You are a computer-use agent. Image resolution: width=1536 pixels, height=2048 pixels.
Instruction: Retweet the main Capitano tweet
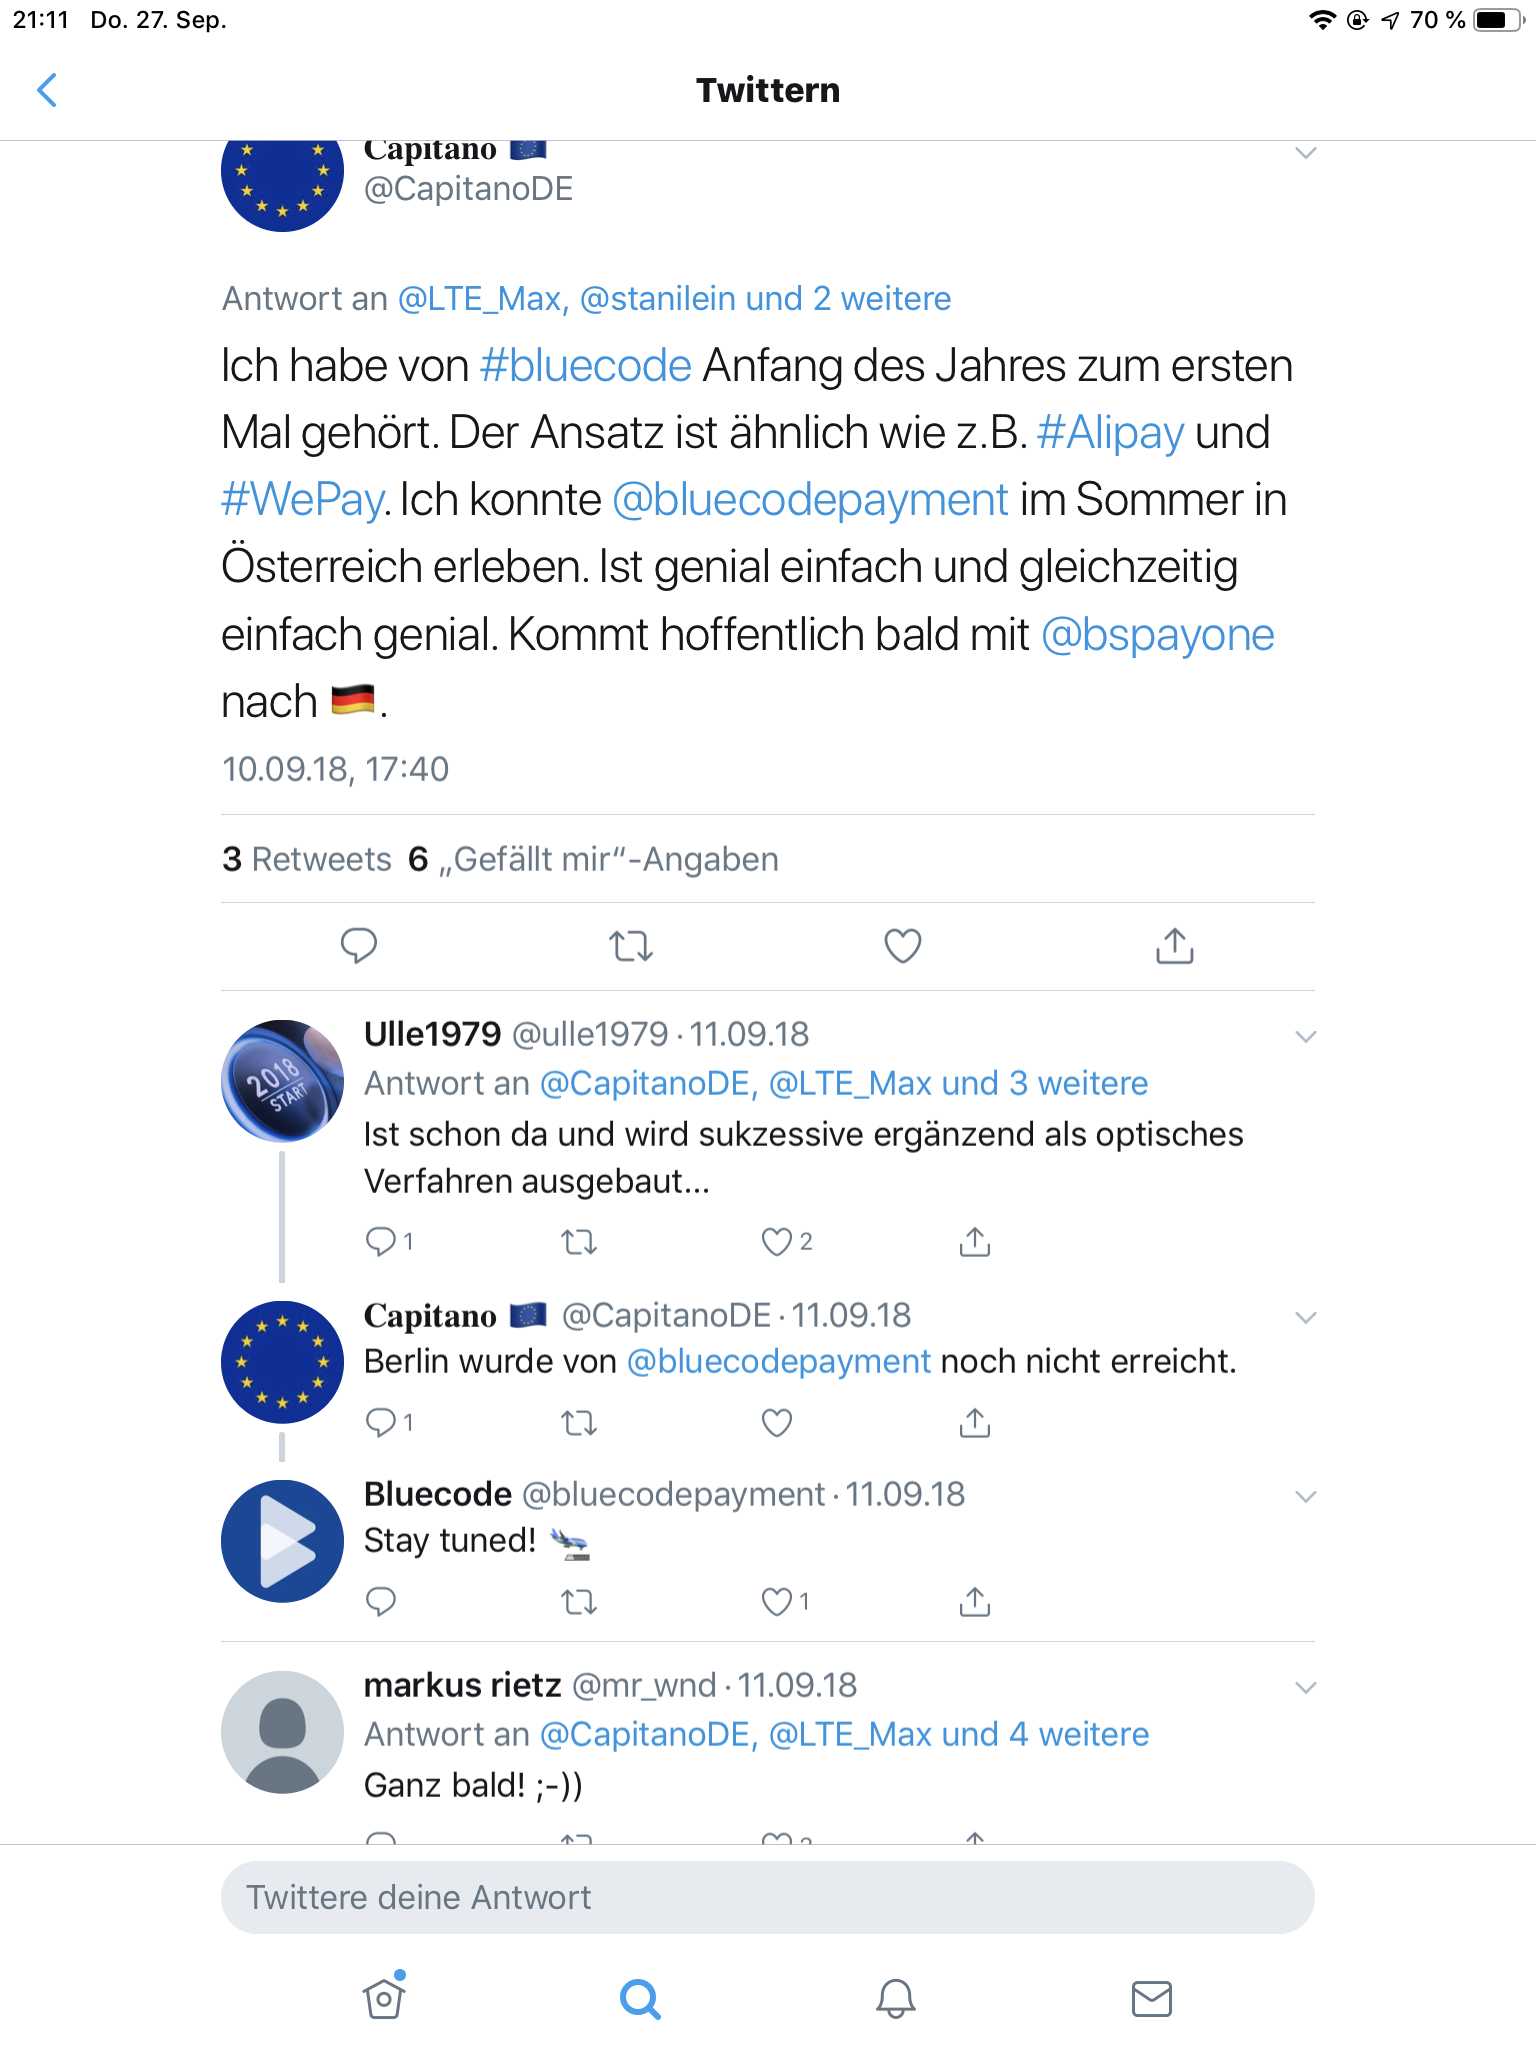click(631, 945)
